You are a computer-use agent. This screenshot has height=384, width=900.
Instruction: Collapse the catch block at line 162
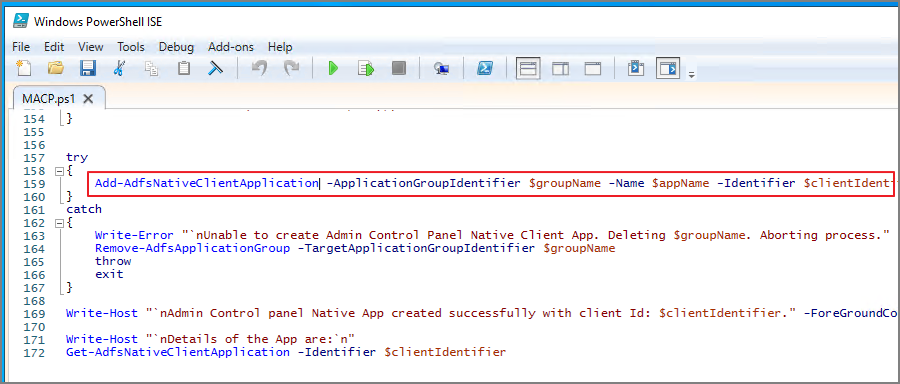59,222
